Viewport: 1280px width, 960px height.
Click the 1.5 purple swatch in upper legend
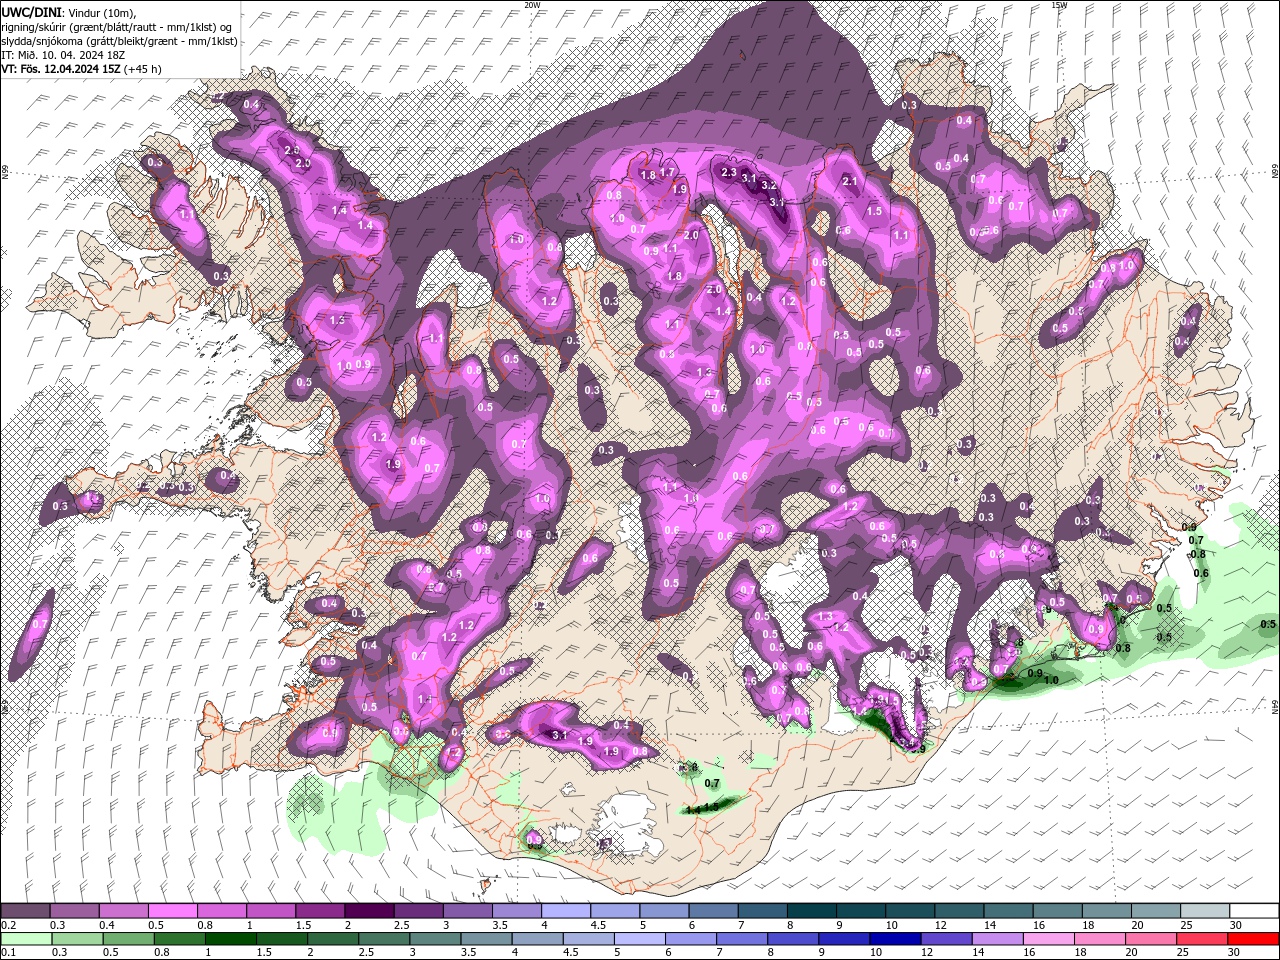319,911
